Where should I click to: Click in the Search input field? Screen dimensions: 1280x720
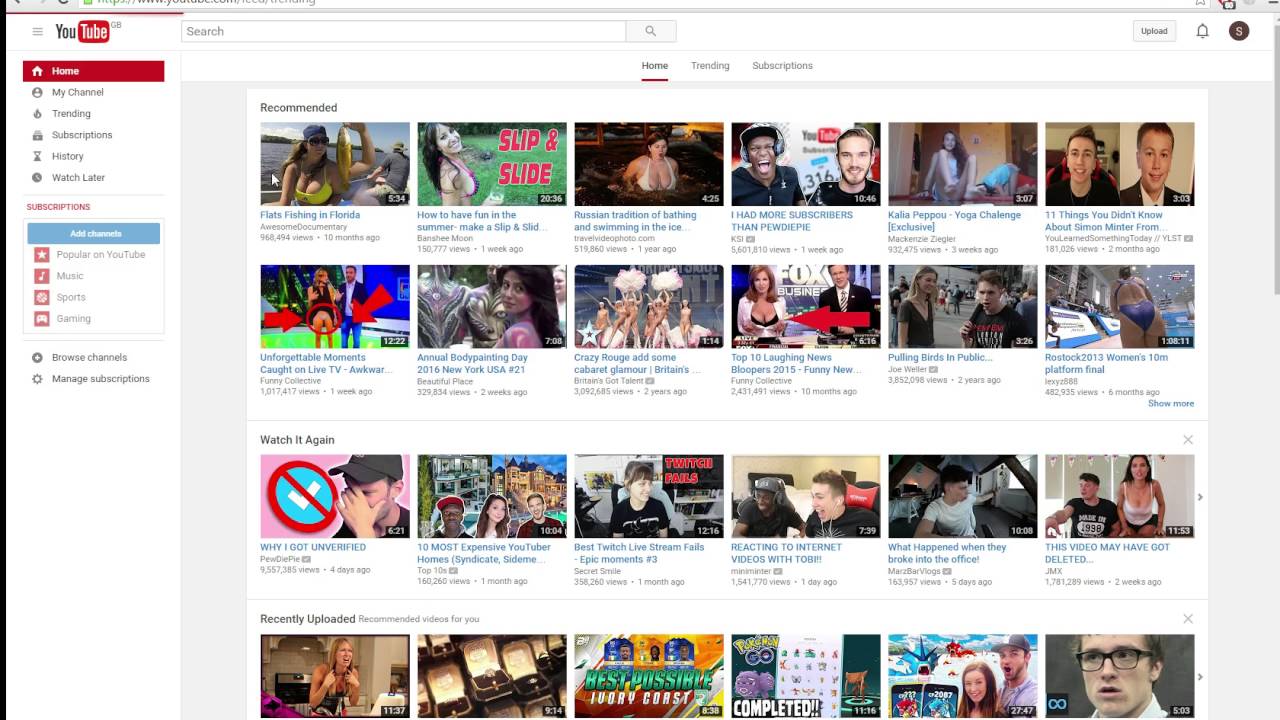pyautogui.click(x=404, y=31)
